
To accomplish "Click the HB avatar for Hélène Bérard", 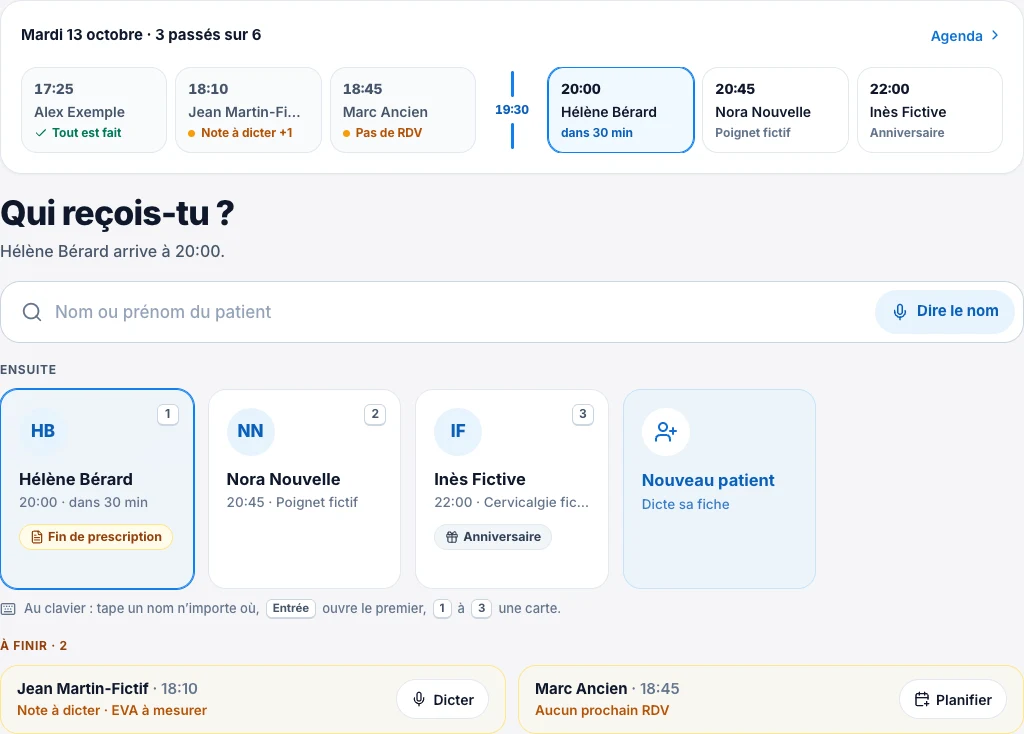I will coord(43,431).
